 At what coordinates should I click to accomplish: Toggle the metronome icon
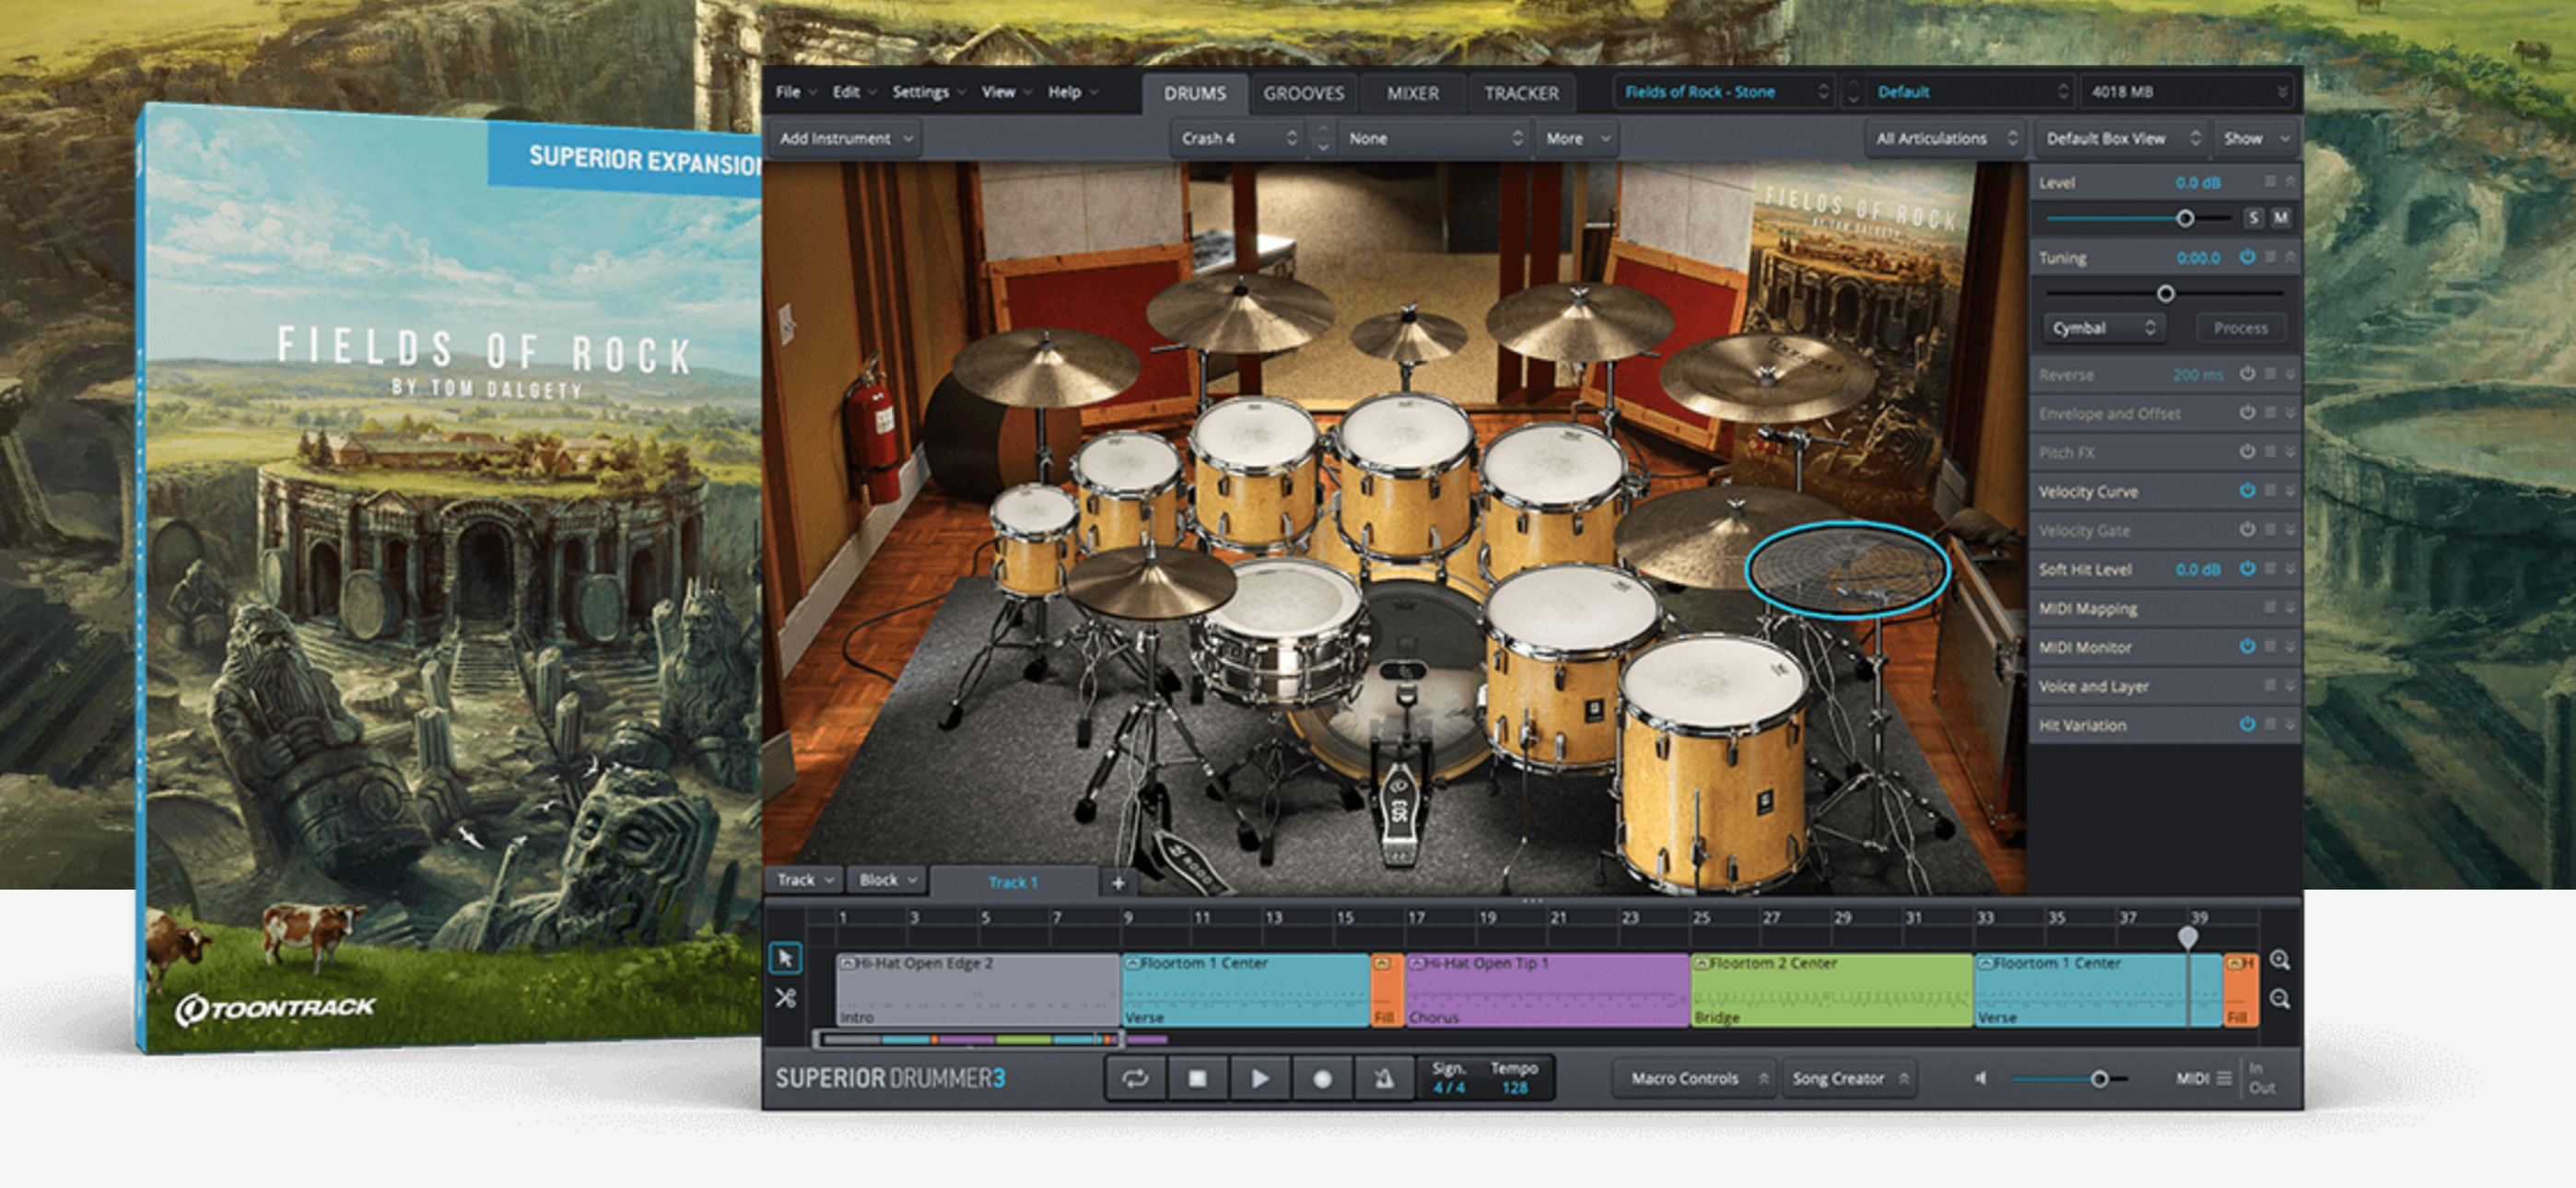tap(1383, 1079)
